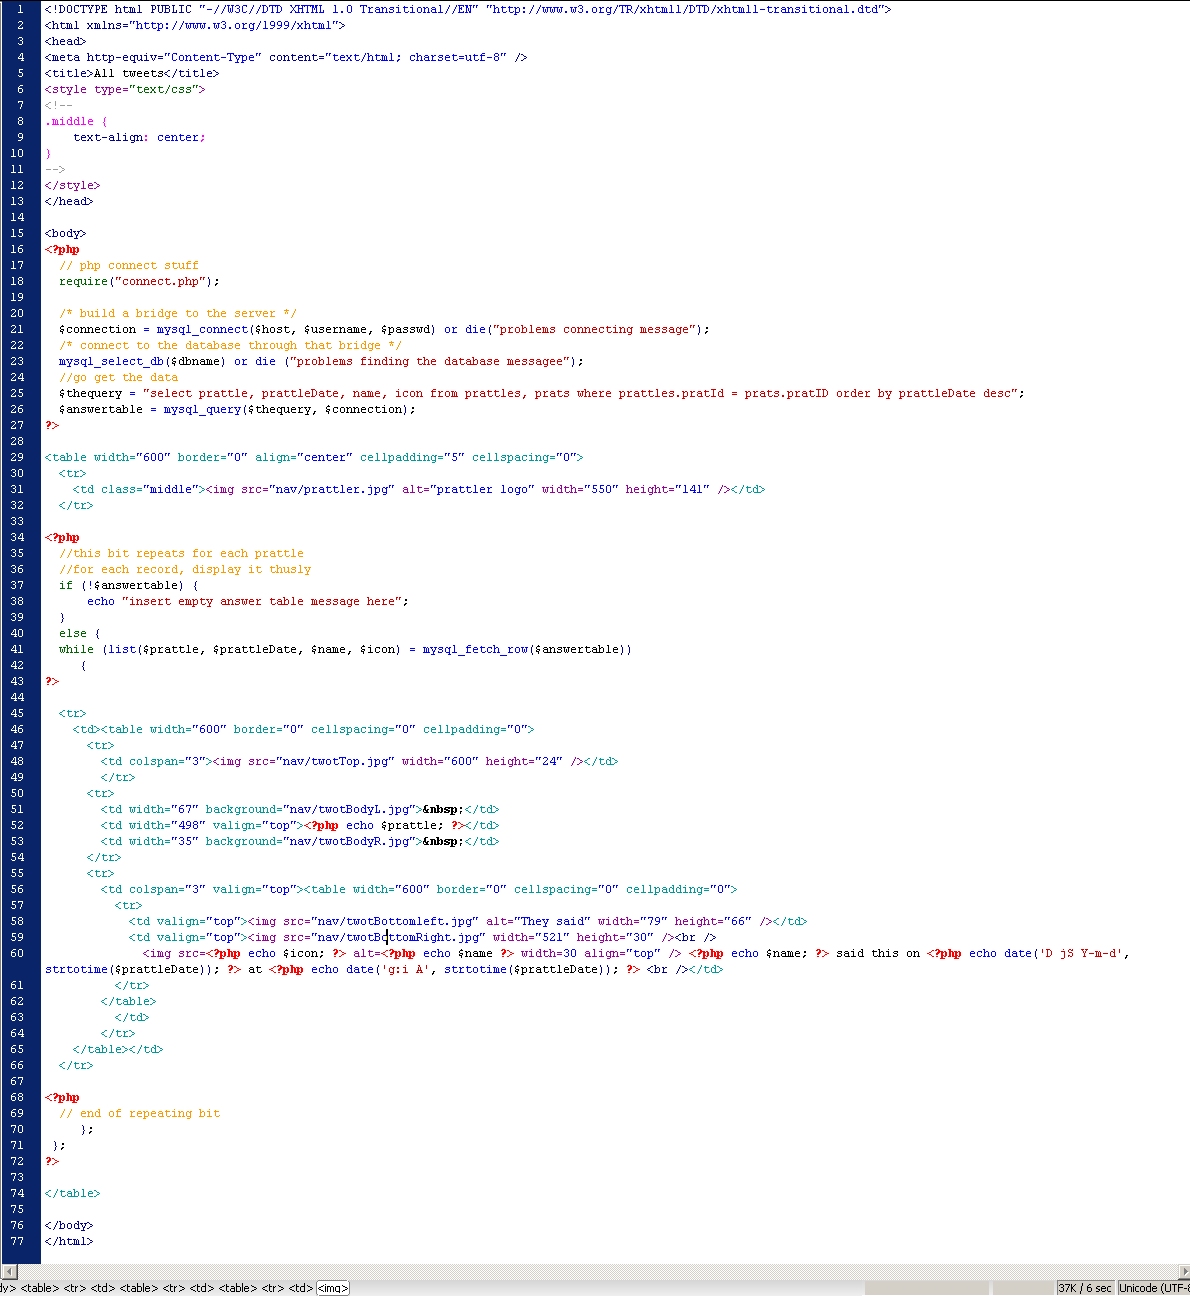Click line number 77 in the gutter

[17, 1241]
